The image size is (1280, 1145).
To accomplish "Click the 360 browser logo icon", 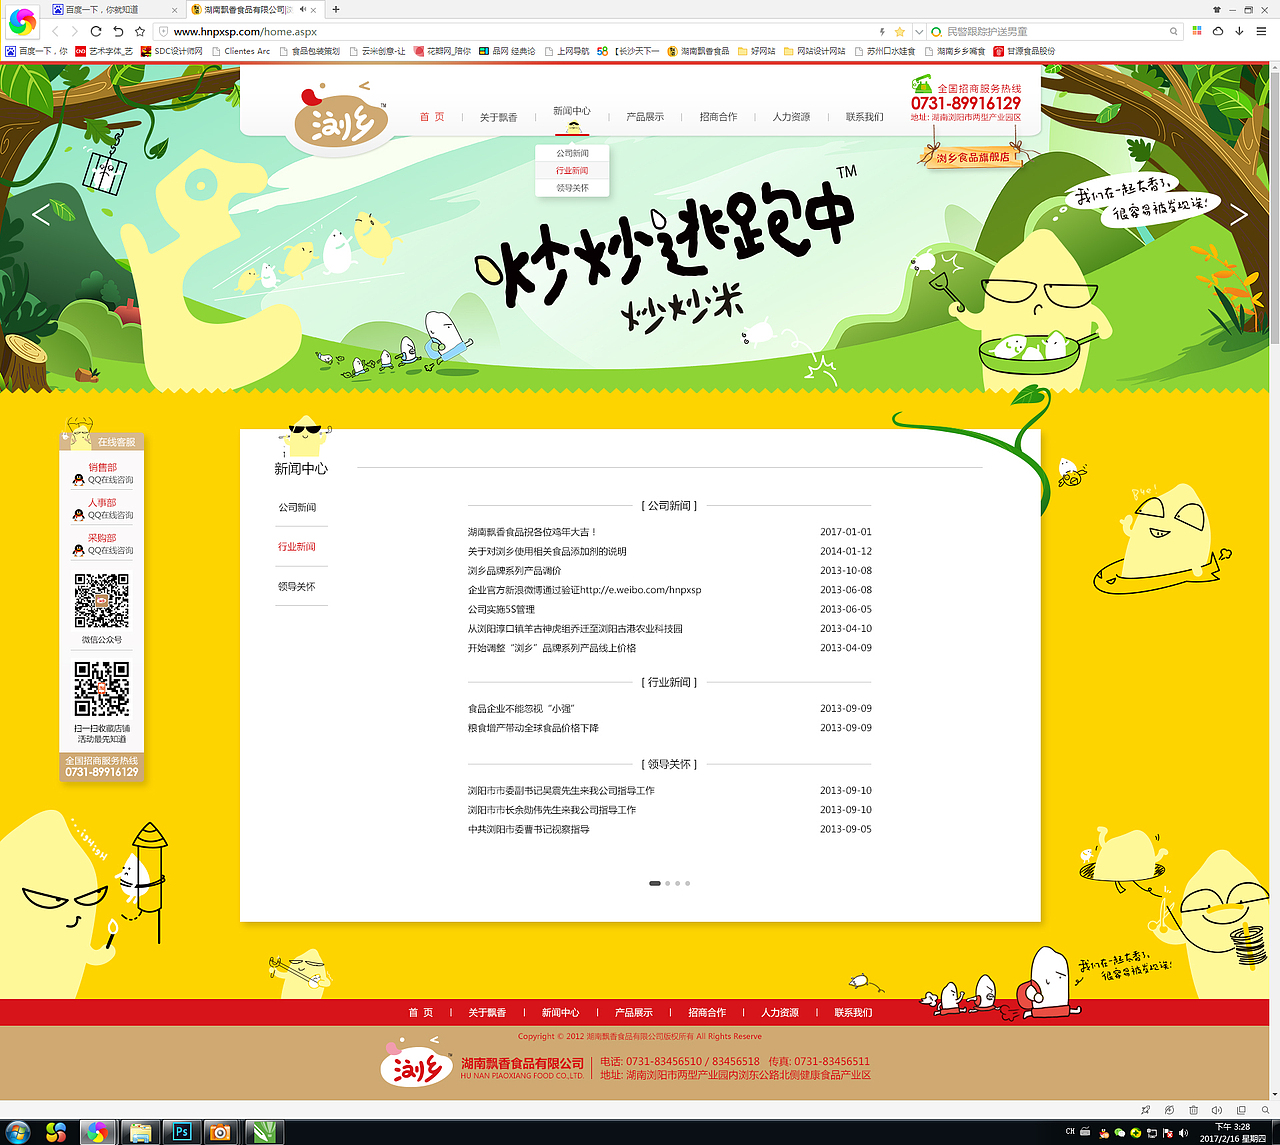I will point(22,21).
